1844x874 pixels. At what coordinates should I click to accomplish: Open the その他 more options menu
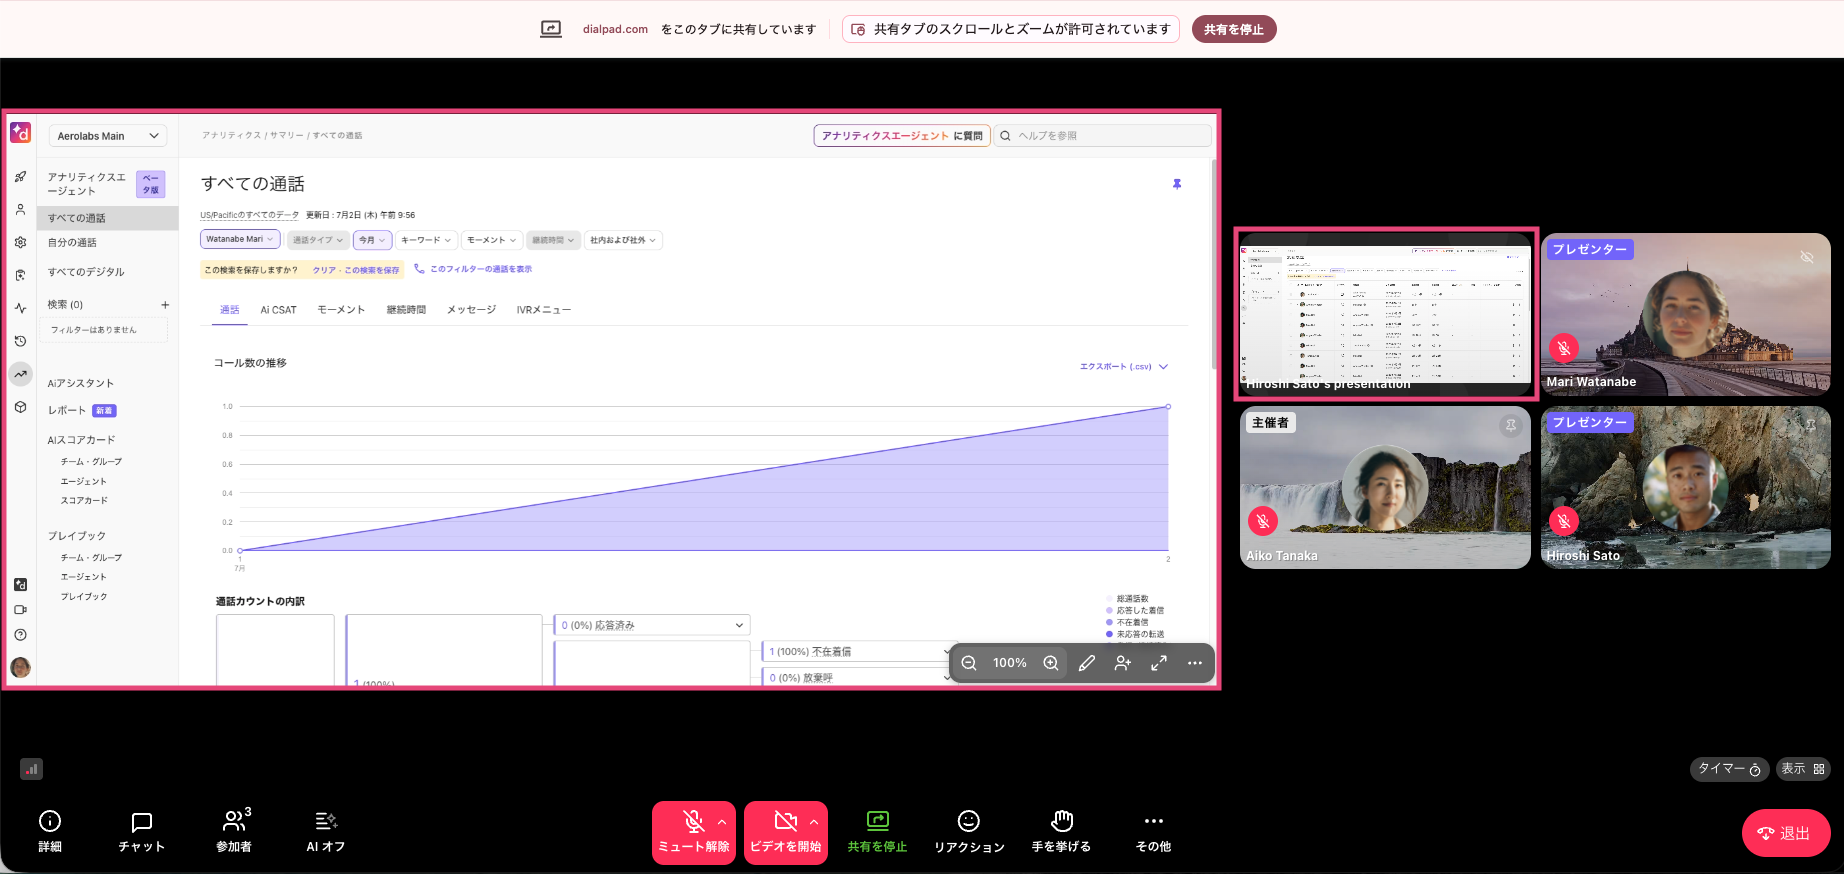click(1153, 832)
